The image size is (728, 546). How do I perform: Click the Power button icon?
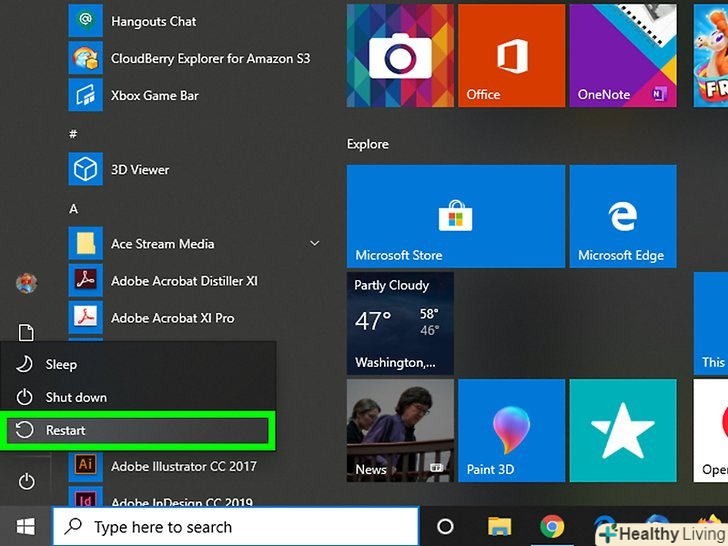(x=27, y=482)
